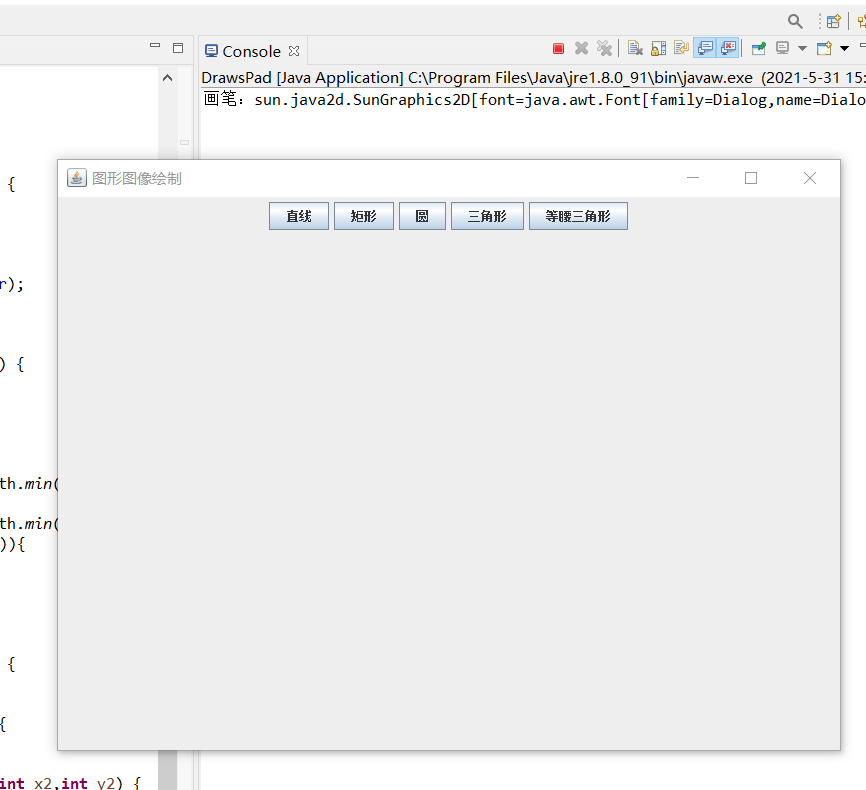Remove the launch using the single X icon
Viewport: 866px width, 790px height.
tap(581, 49)
